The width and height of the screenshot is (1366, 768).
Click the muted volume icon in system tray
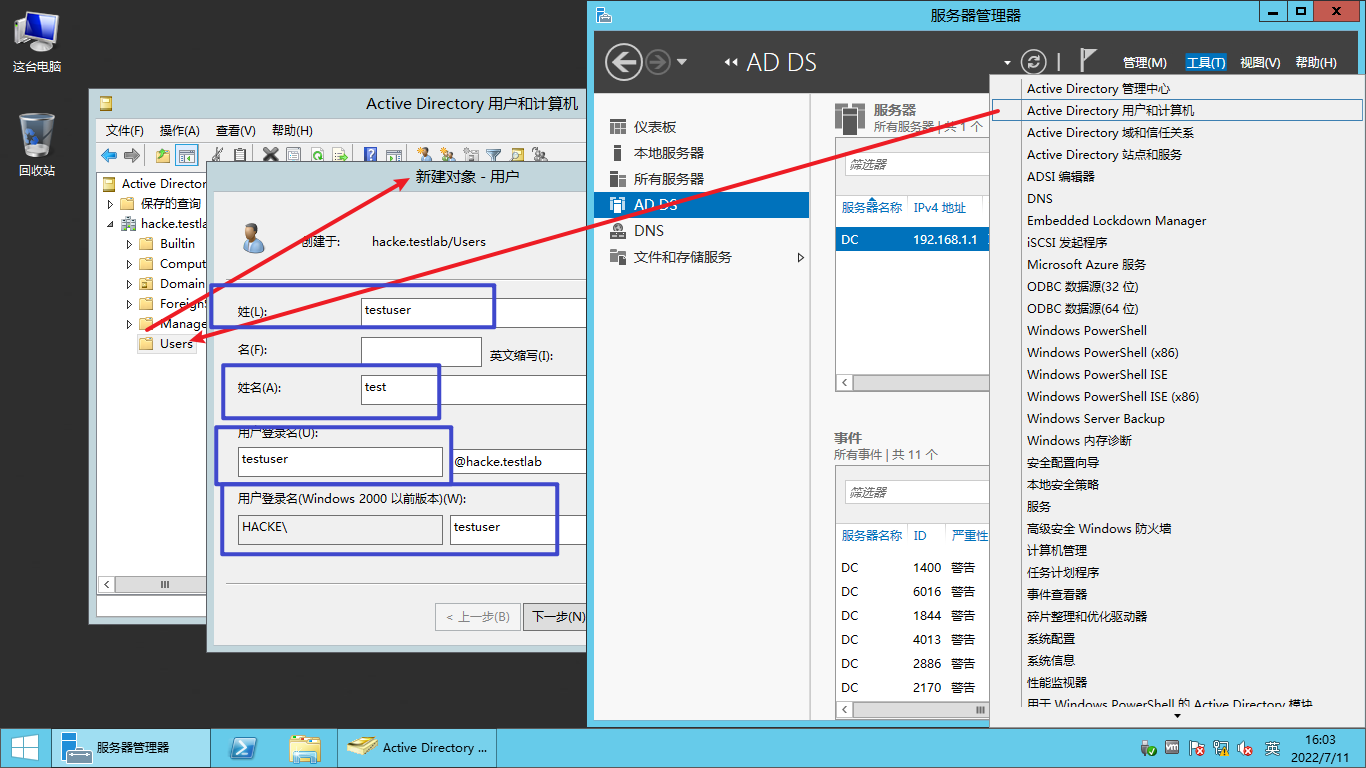tap(1246, 748)
